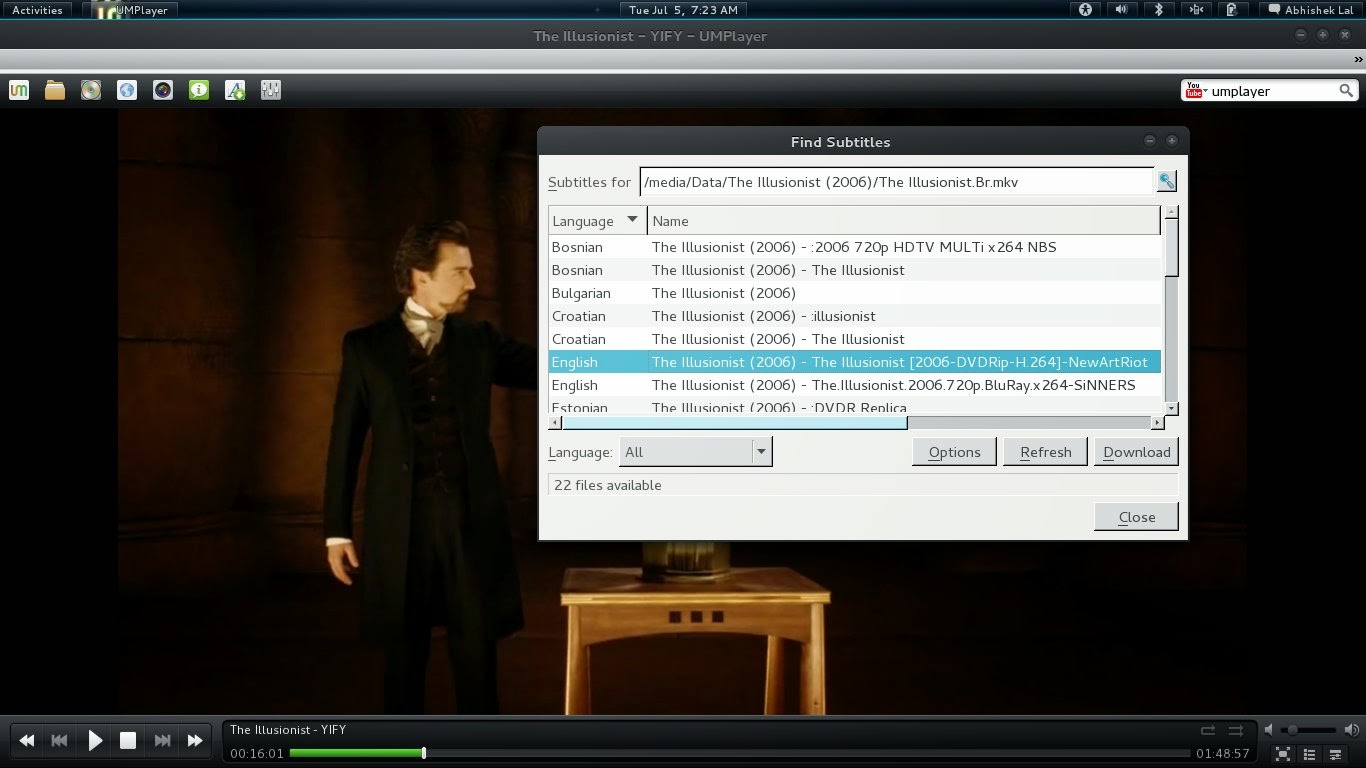This screenshot has width=1366, height=768.
Task: Expand the hidden menu overflow chevron
Action: (1359, 60)
